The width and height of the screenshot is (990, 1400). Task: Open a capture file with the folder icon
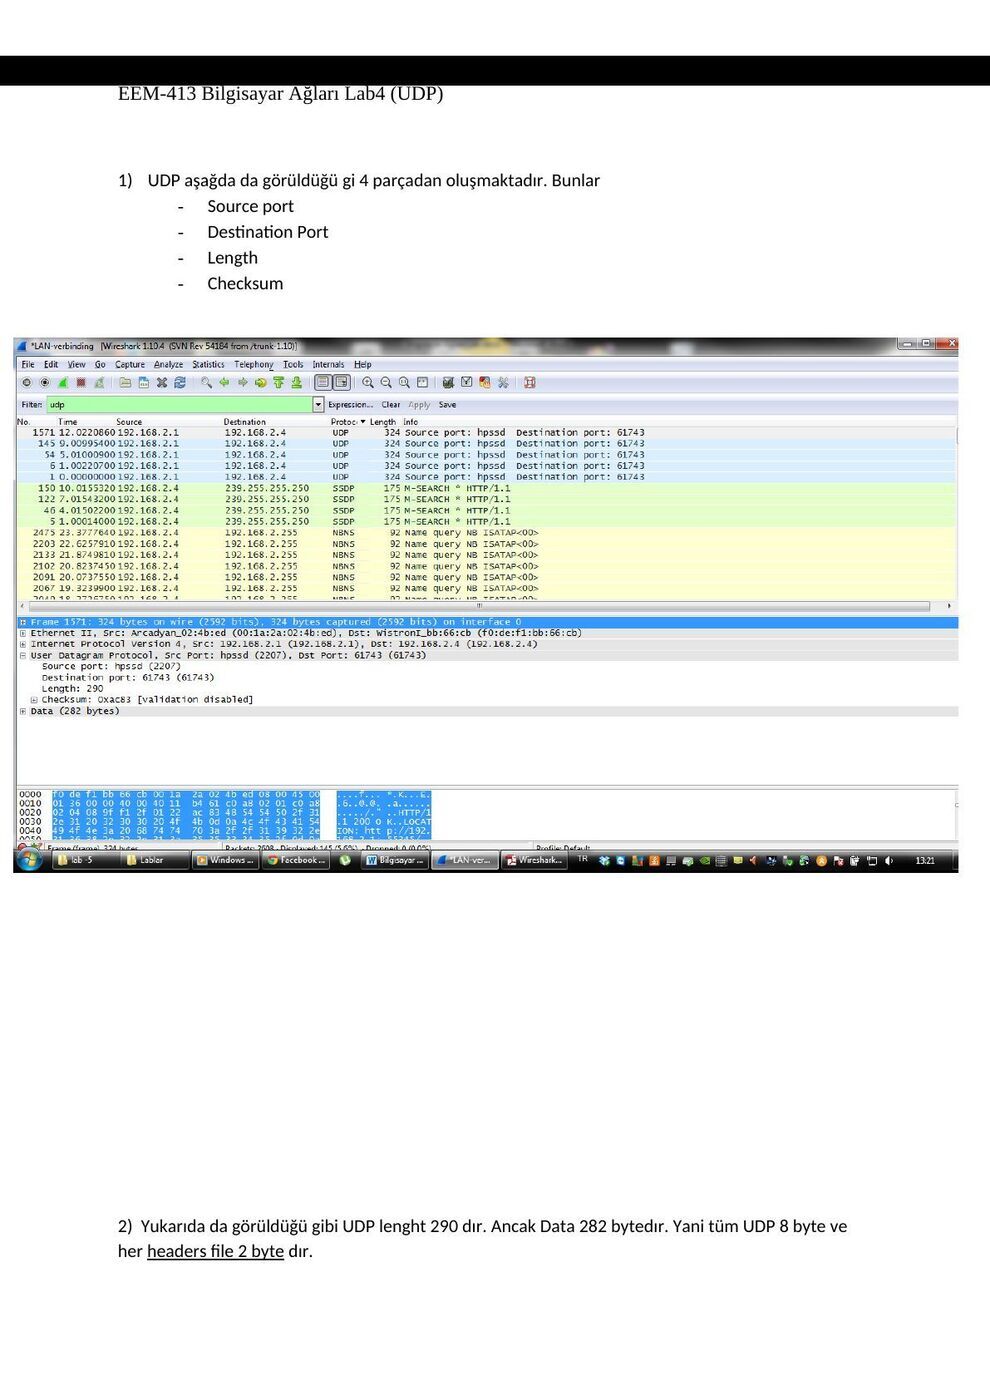coord(125,383)
